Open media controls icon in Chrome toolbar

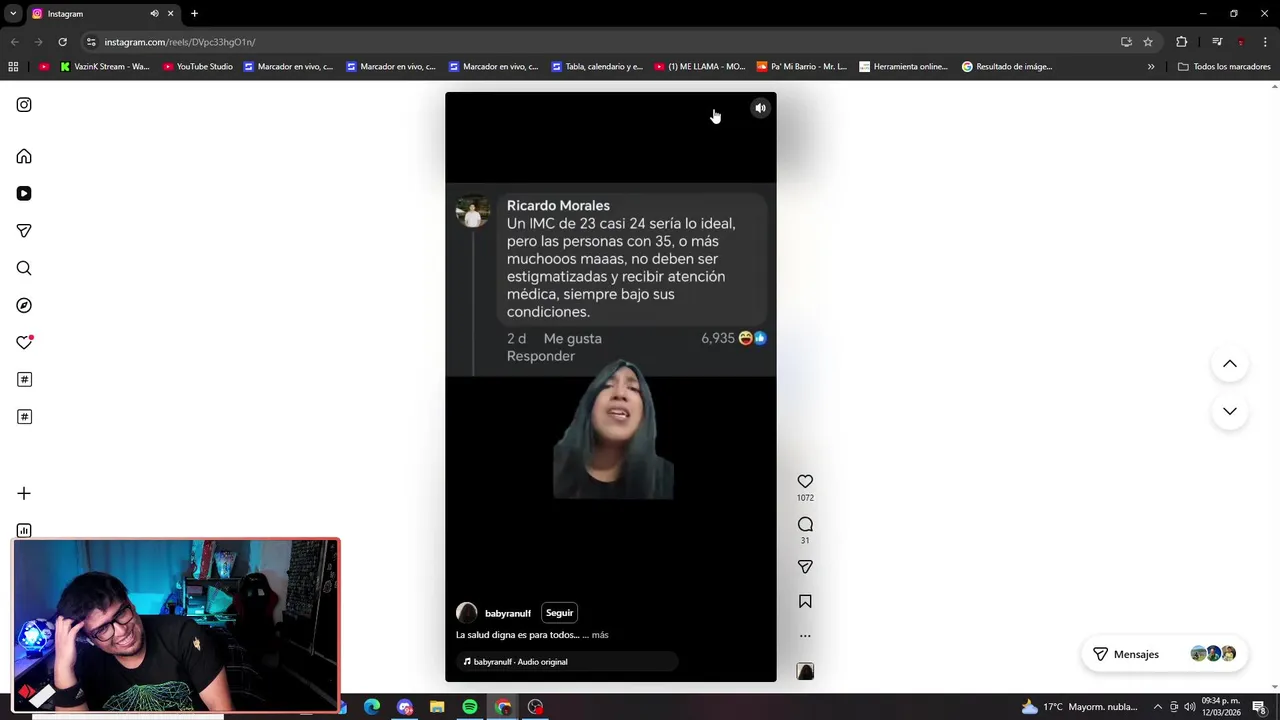[x=1217, y=42]
